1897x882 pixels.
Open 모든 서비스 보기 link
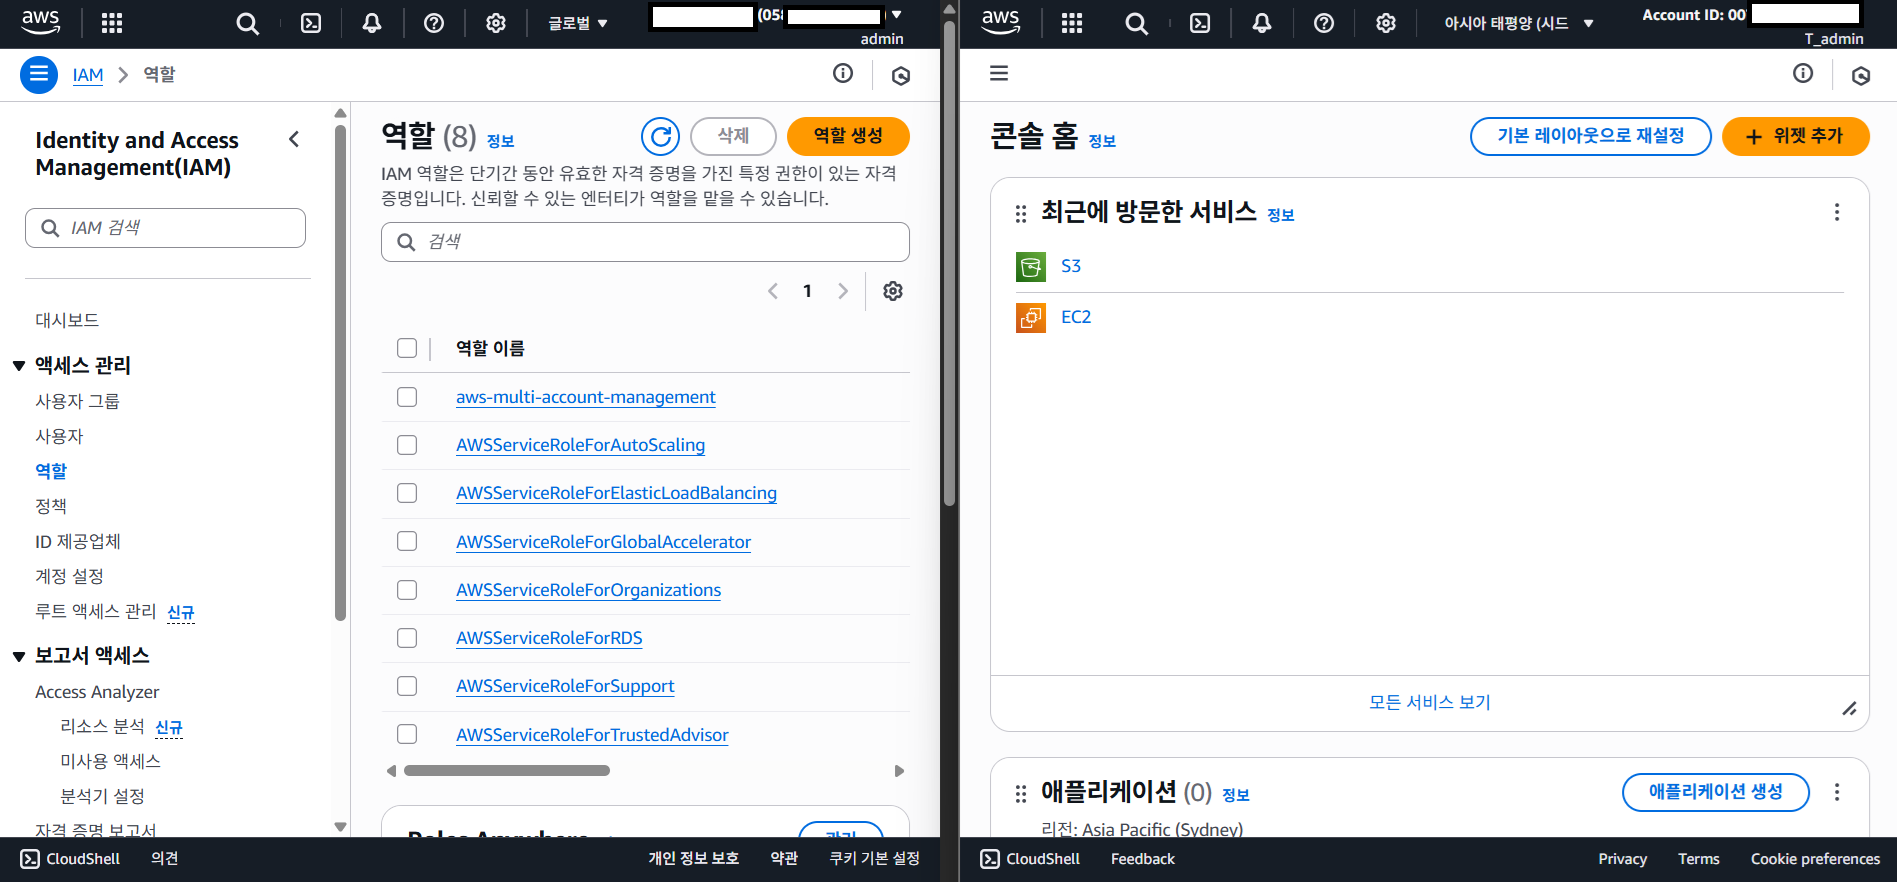coord(1429,702)
